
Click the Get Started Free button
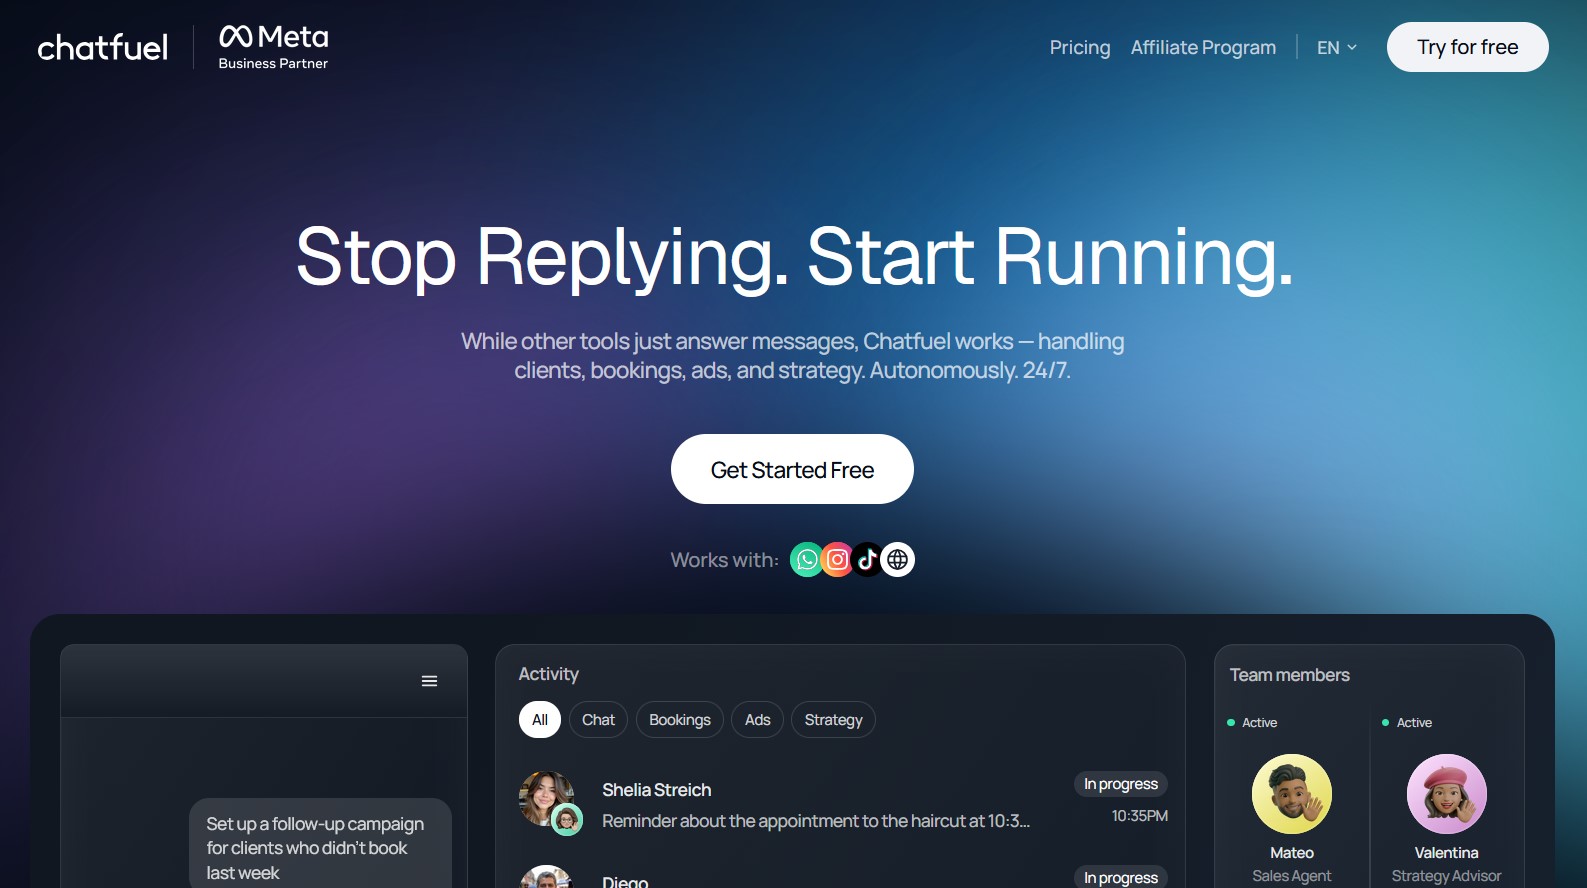pyautogui.click(x=792, y=469)
